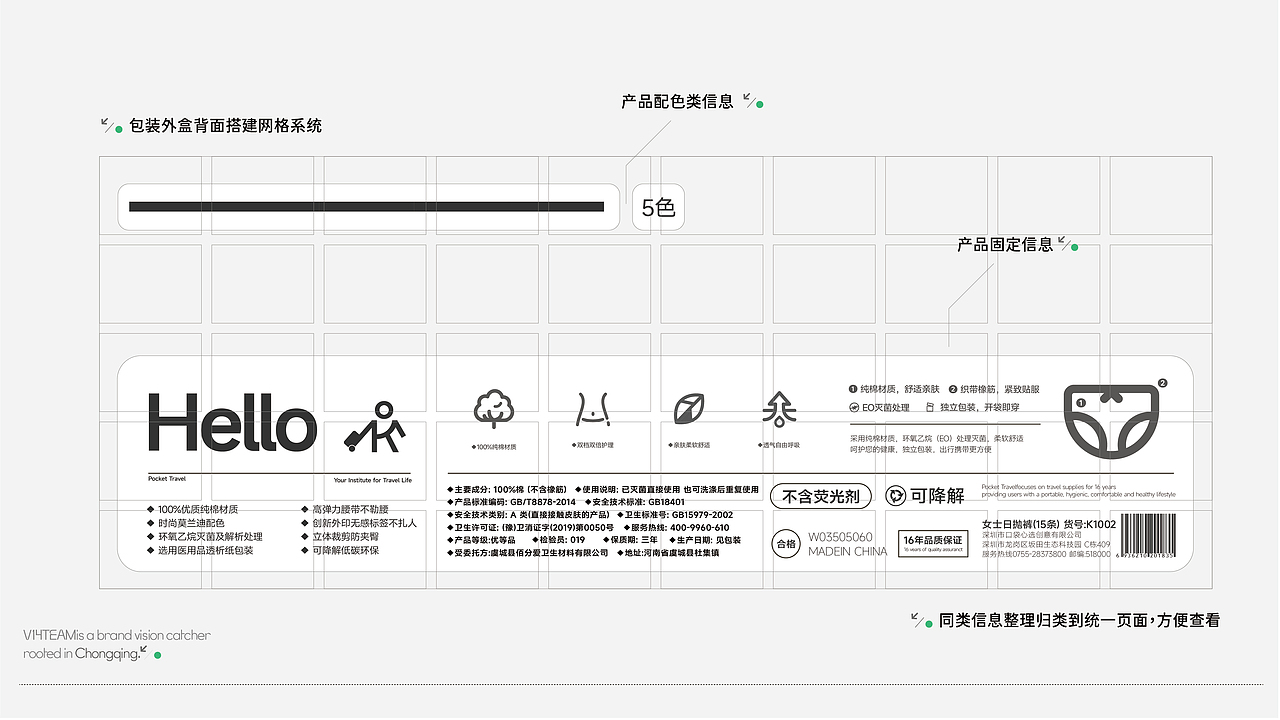Click the bullet 高弹力腰带不勒腰

pos(344,509)
